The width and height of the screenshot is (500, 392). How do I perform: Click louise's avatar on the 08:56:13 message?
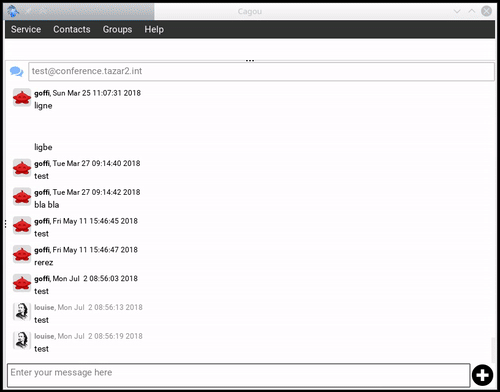[22, 312]
